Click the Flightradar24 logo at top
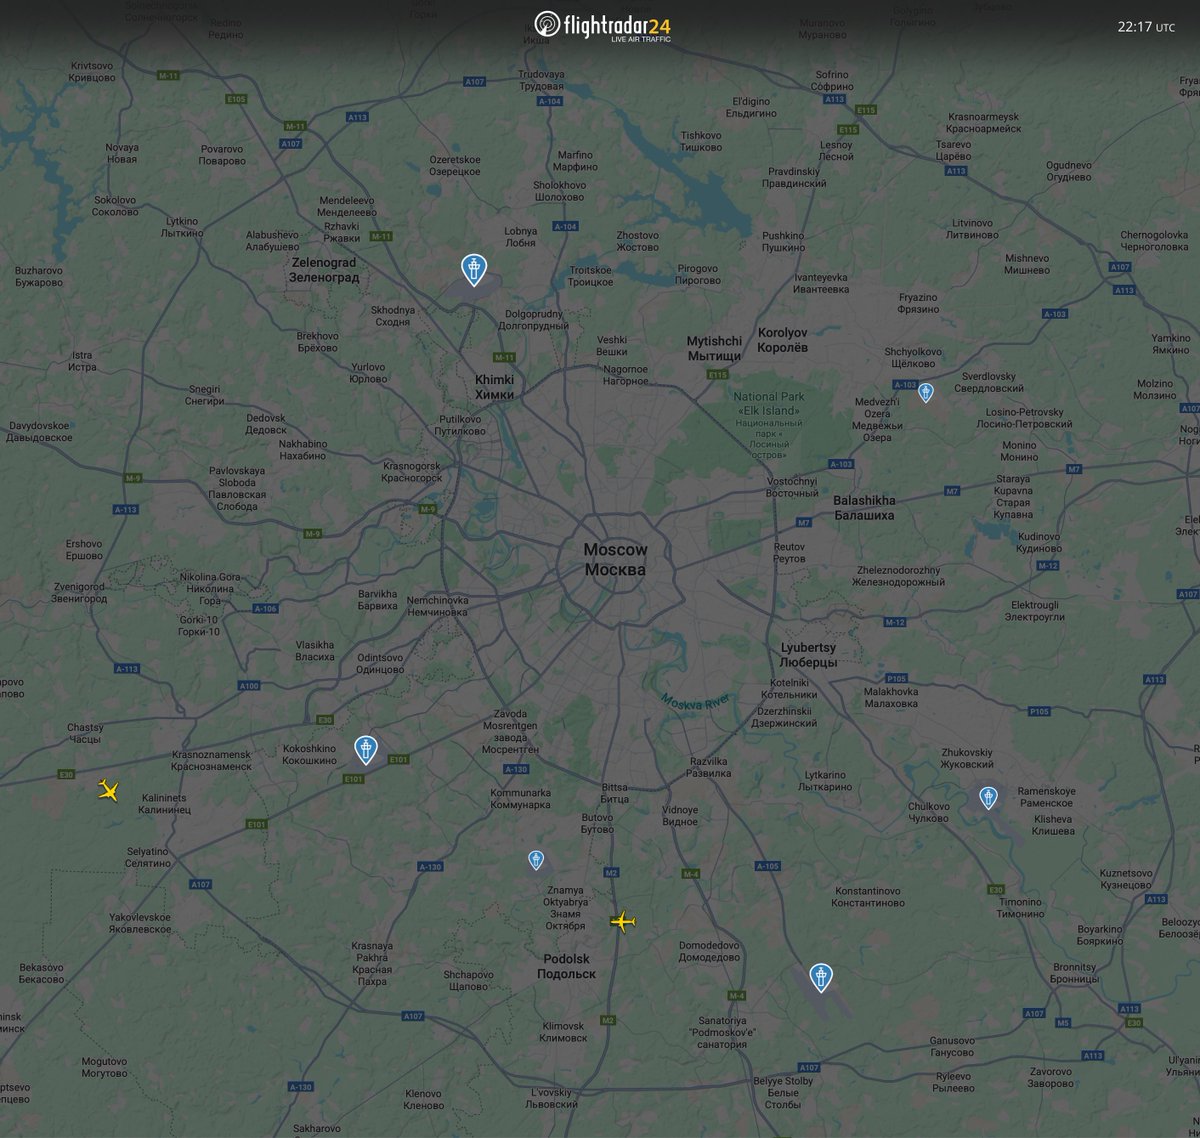Screen dimensions: 1200x1138 click(x=602, y=25)
